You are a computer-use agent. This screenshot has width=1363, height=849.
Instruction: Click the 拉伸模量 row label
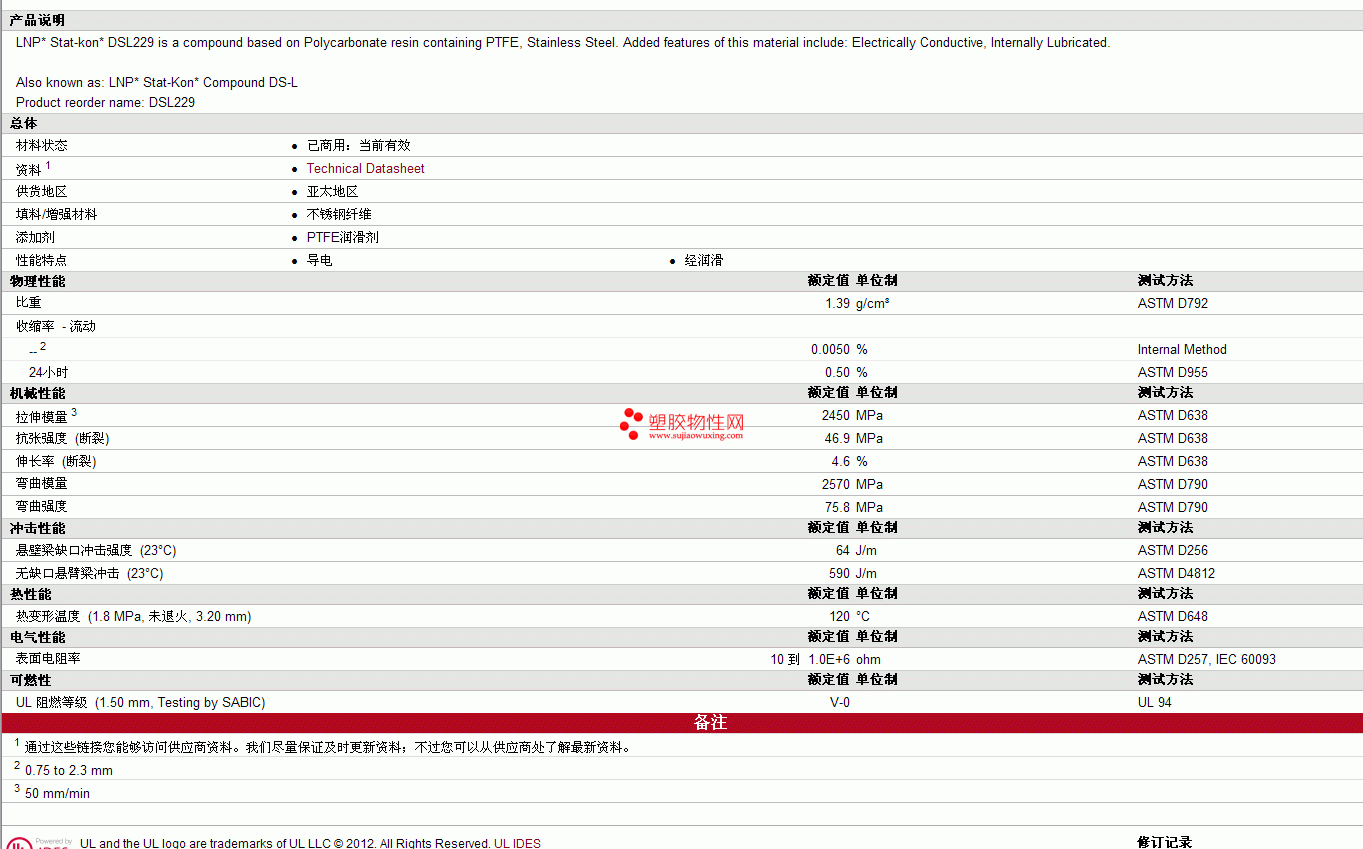[42, 417]
